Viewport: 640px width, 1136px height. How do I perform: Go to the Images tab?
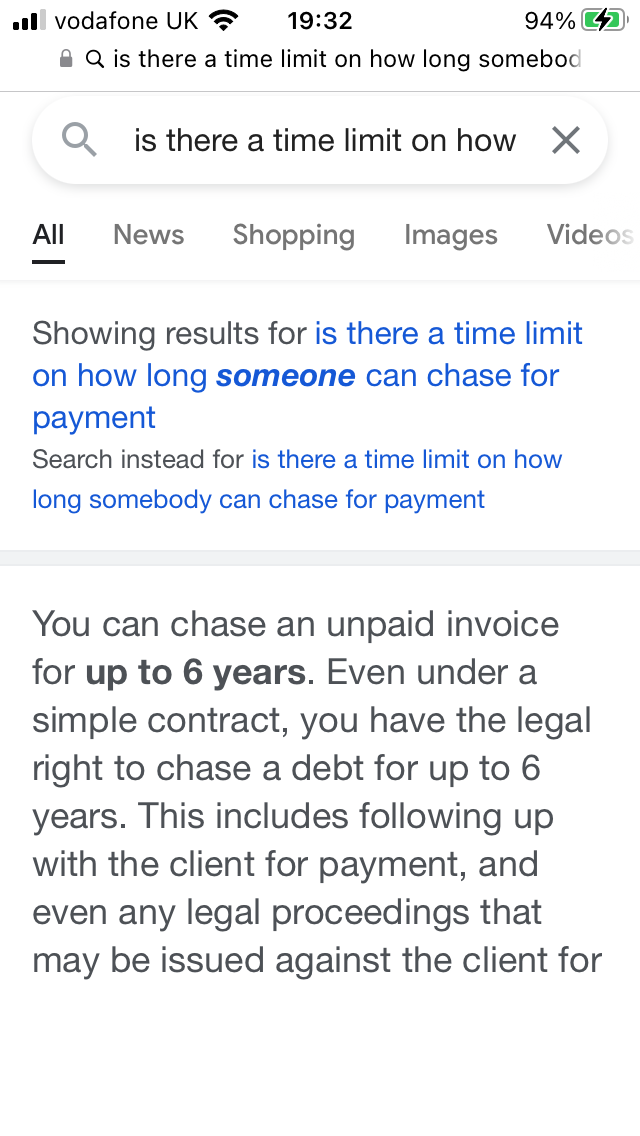450,235
